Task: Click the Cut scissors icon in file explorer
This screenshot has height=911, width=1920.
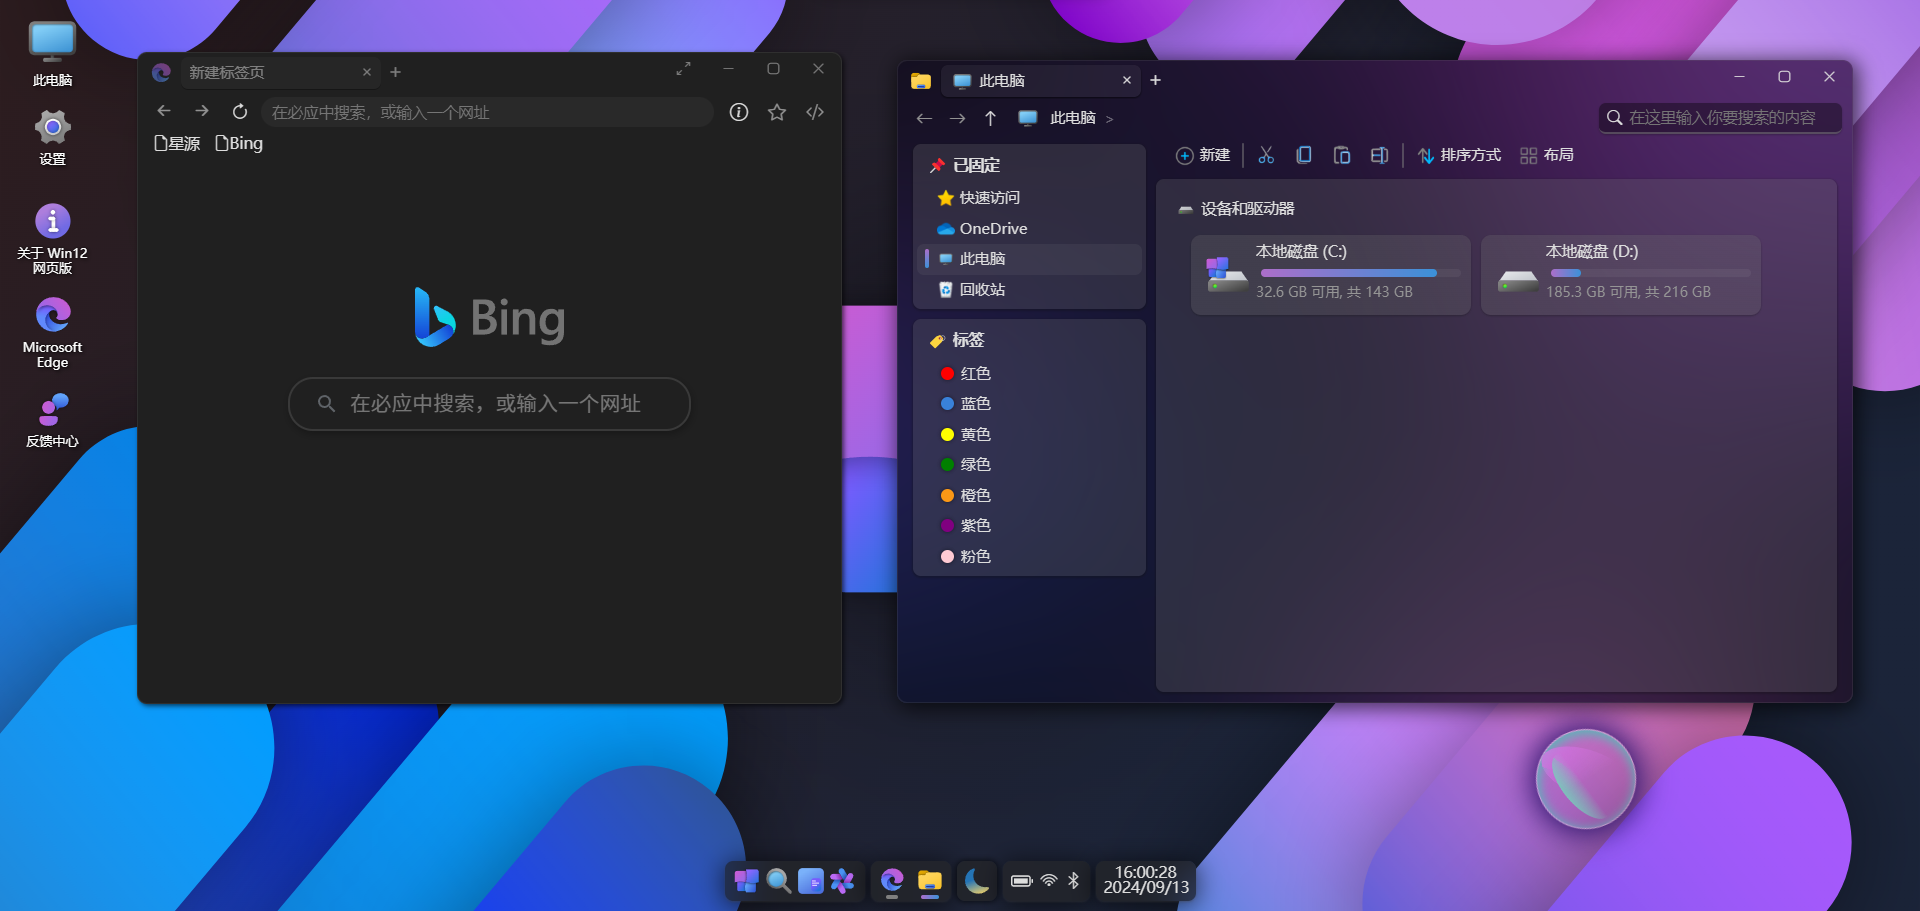Action: pos(1266,155)
